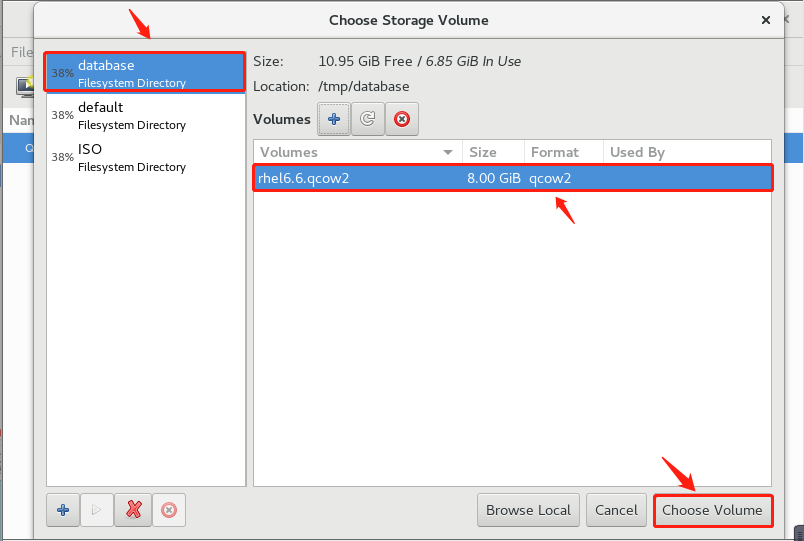Select the ISO storage pool
The width and height of the screenshot is (804, 541).
(146, 157)
